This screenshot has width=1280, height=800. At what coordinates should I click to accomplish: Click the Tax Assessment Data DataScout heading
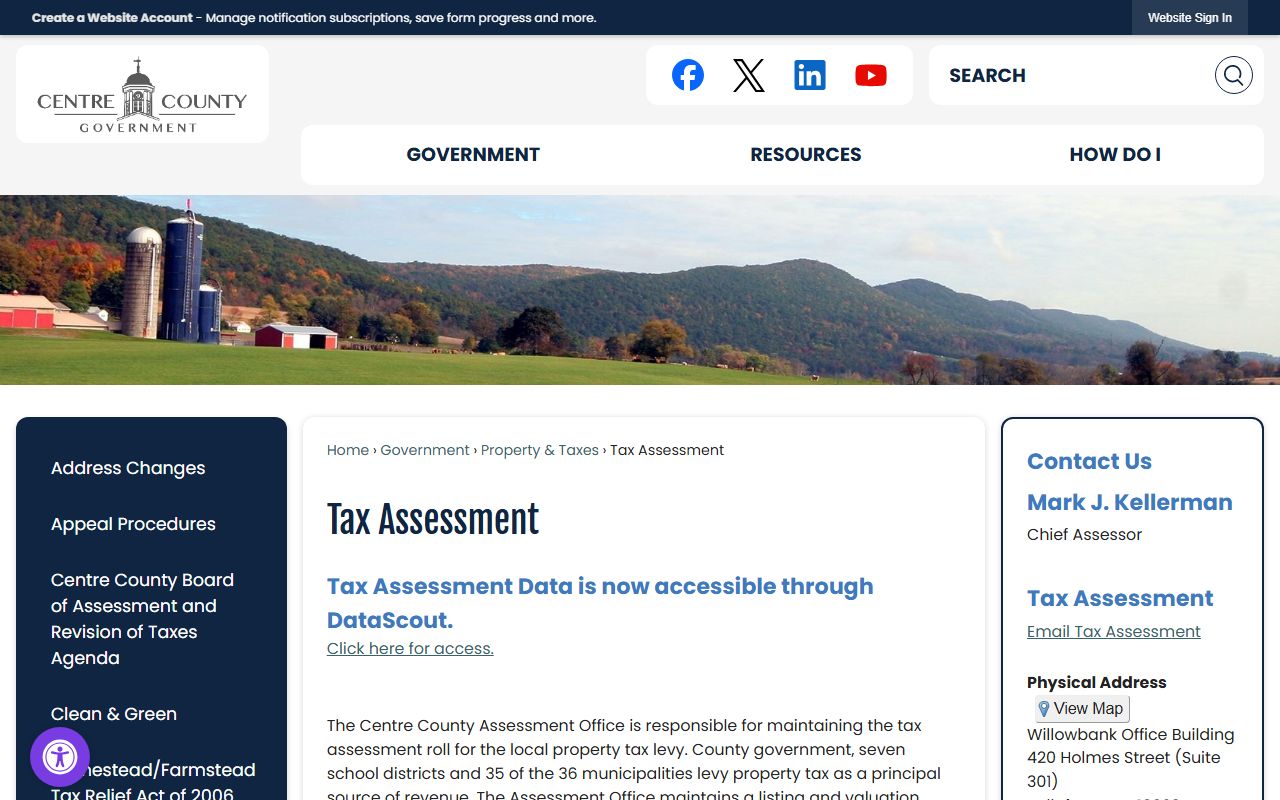coord(600,603)
